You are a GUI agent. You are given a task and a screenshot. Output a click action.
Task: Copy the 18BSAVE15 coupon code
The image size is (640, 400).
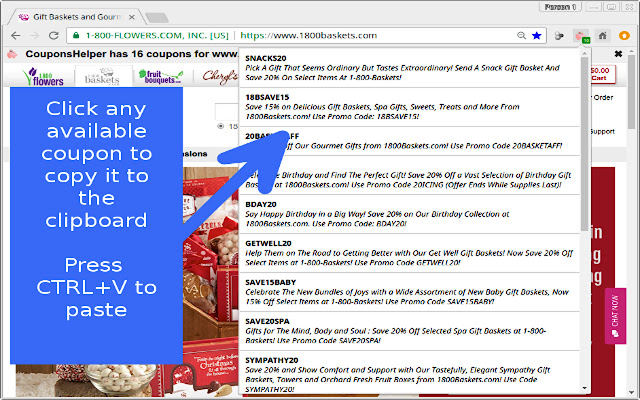[x=409, y=107]
